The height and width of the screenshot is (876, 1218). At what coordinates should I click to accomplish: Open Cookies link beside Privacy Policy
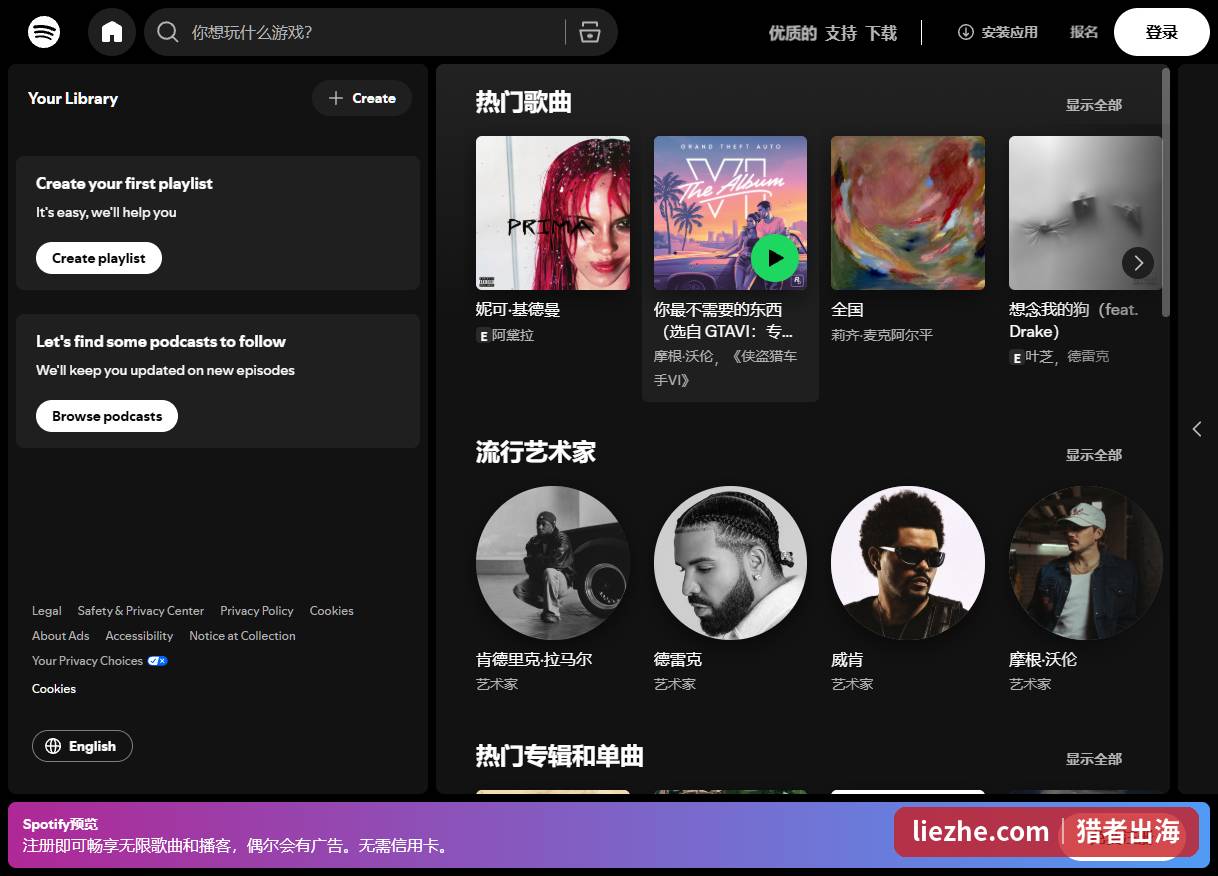(331, 611)
